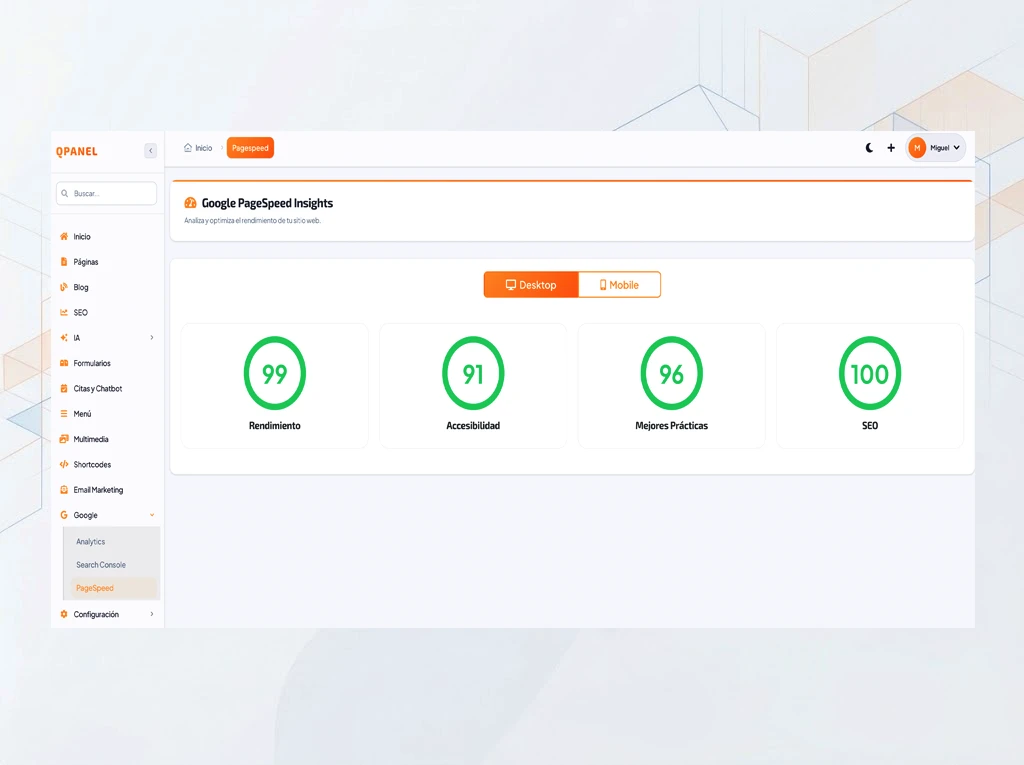Click the Google PageSpeed Insights heading
This screenshot has height=765, width=1024.
click(x=267, y=203)
